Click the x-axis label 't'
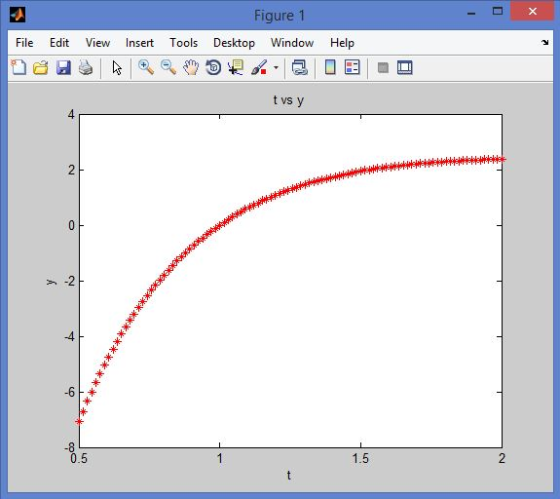The height and width of the screenshot is (499, 560). [x=289, y=475]
